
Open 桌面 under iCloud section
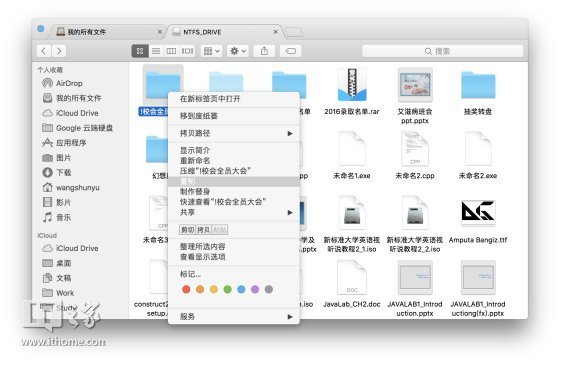point(57,263)
